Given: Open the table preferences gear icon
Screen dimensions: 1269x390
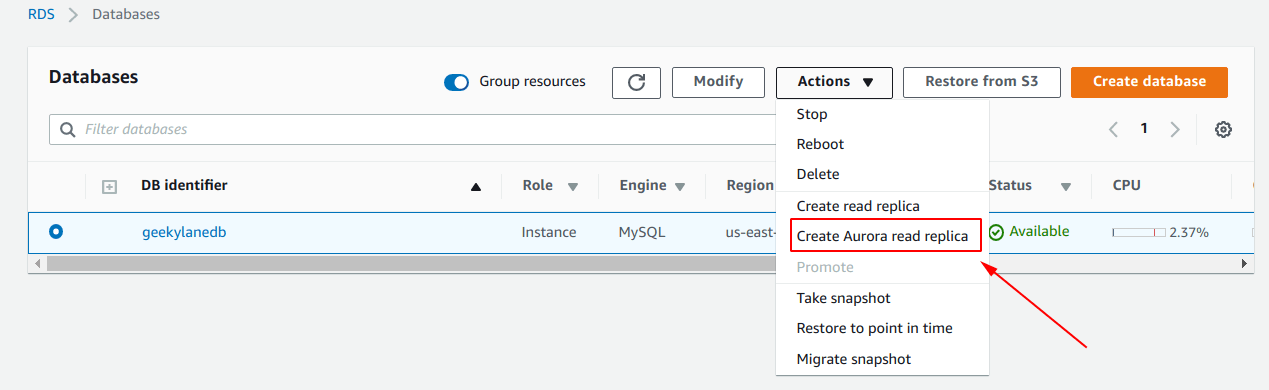Looking at the screenshot, I should [1223, 129].
